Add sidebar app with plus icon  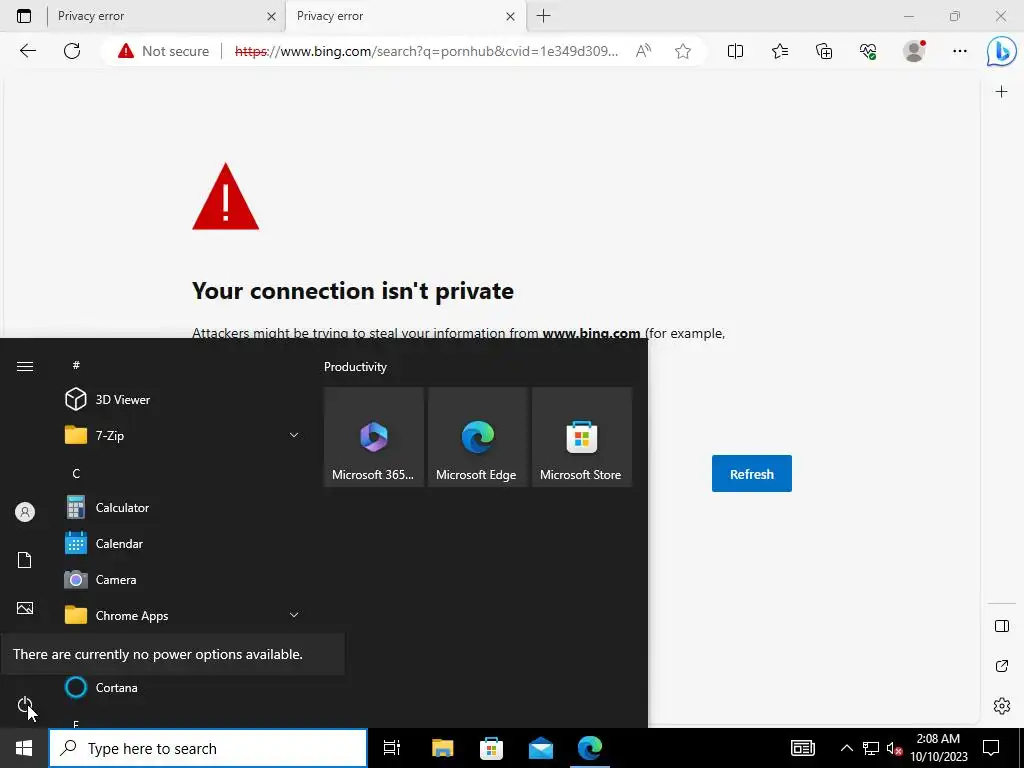click(x=1001, y=91)
